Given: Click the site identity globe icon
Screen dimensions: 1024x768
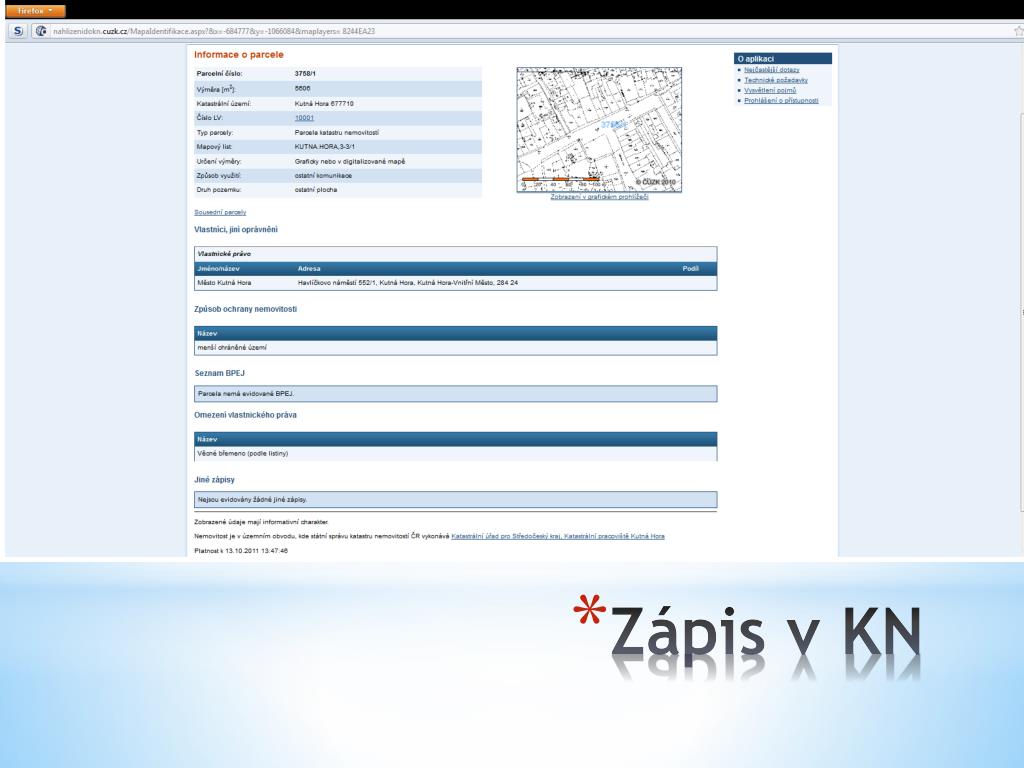Looking at the screenshot, I should (41, 31).
